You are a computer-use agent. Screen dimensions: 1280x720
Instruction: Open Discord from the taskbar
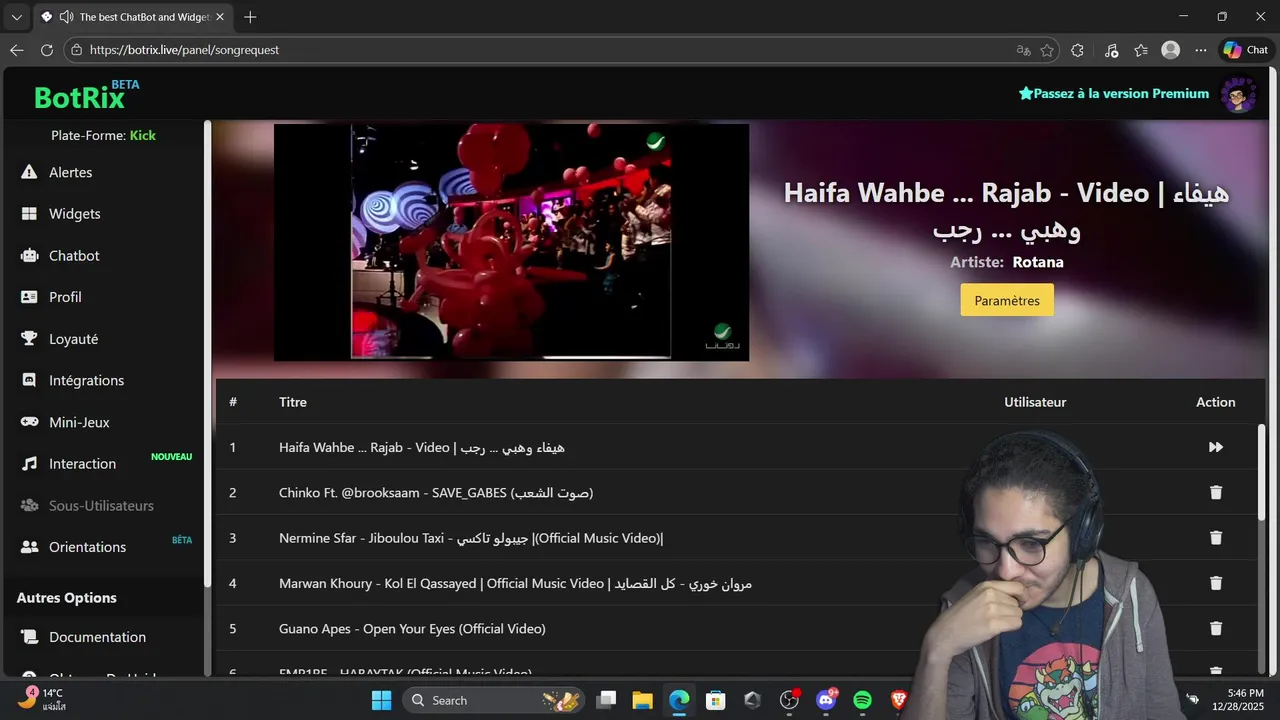[x=827, y=700]
